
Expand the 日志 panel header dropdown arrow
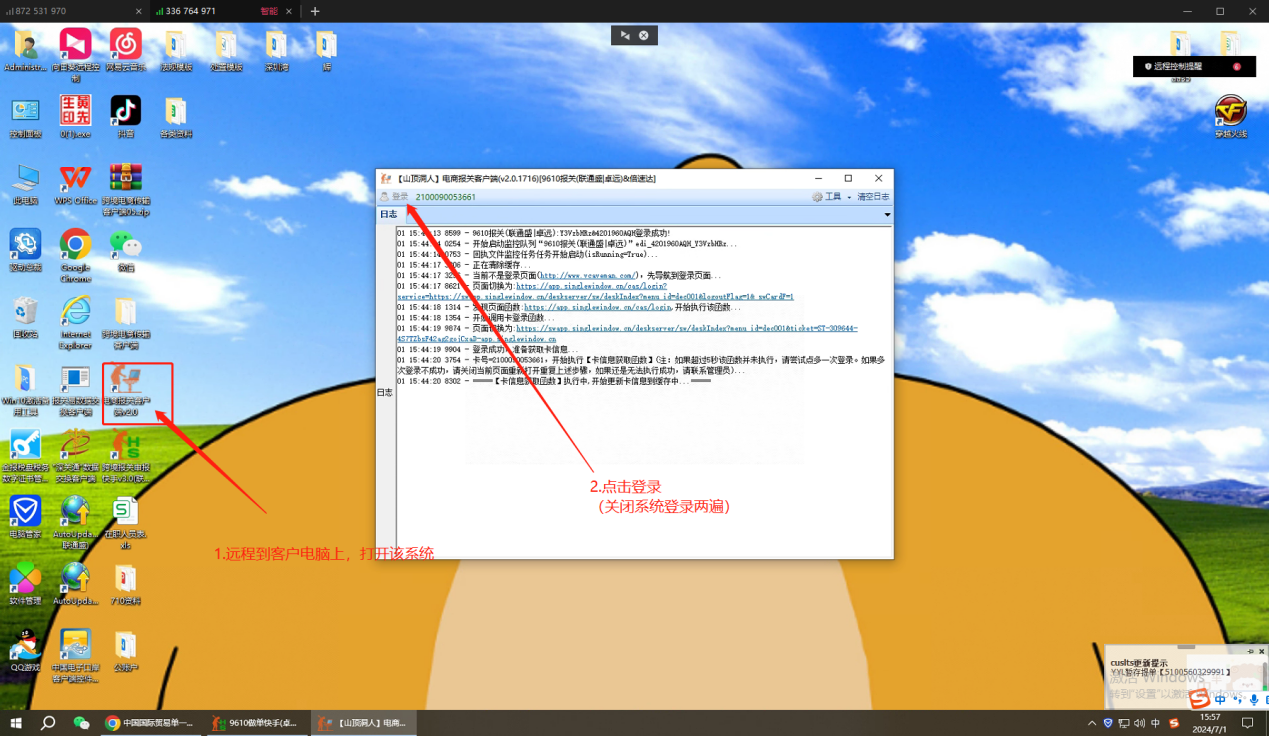(887, 215)
